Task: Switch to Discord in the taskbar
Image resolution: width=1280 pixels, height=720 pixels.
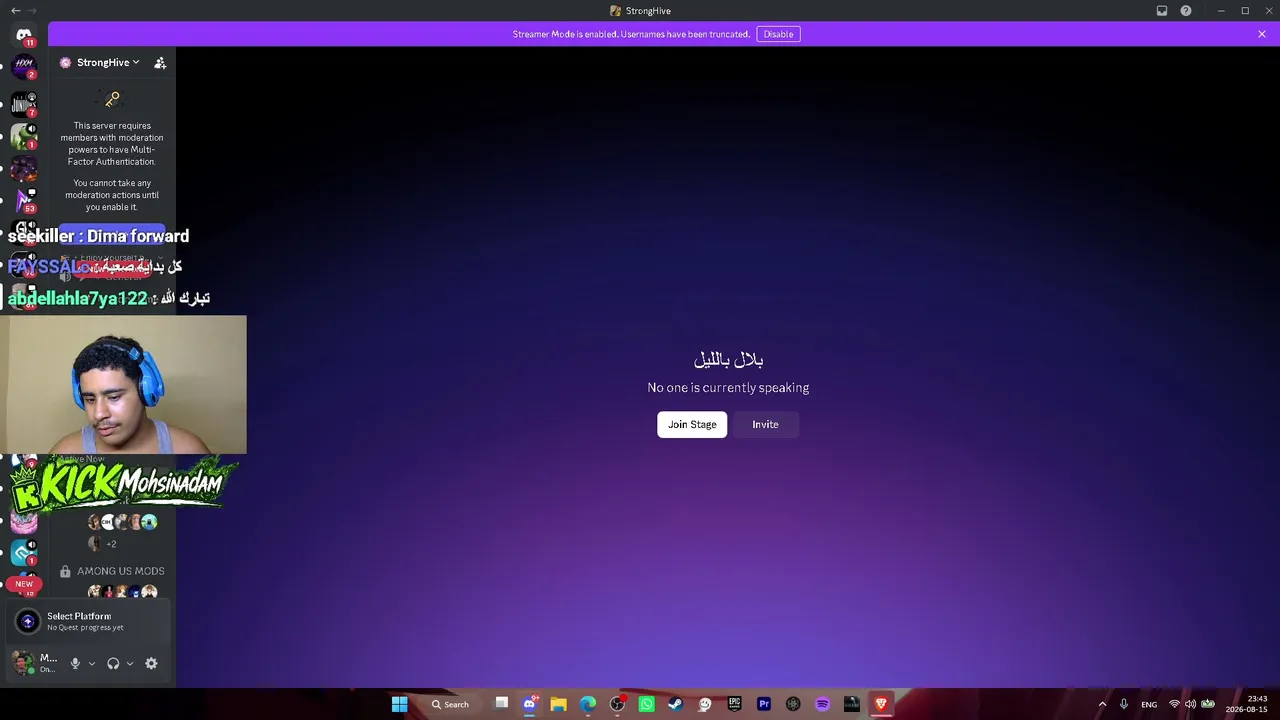Action: 530,704
